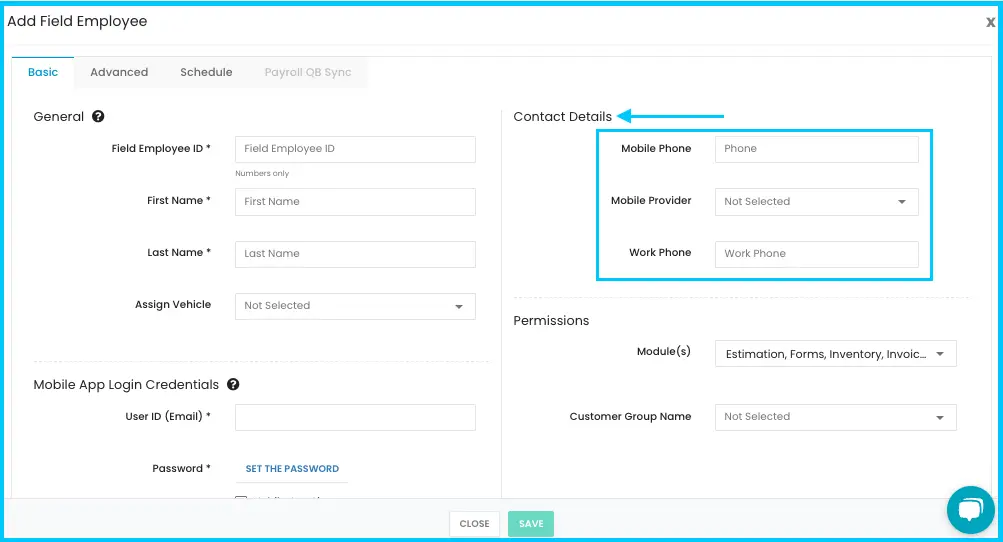This screenshot has width=1003, height=542.
Task: Select the Basic tab
Action: [43, 72]
